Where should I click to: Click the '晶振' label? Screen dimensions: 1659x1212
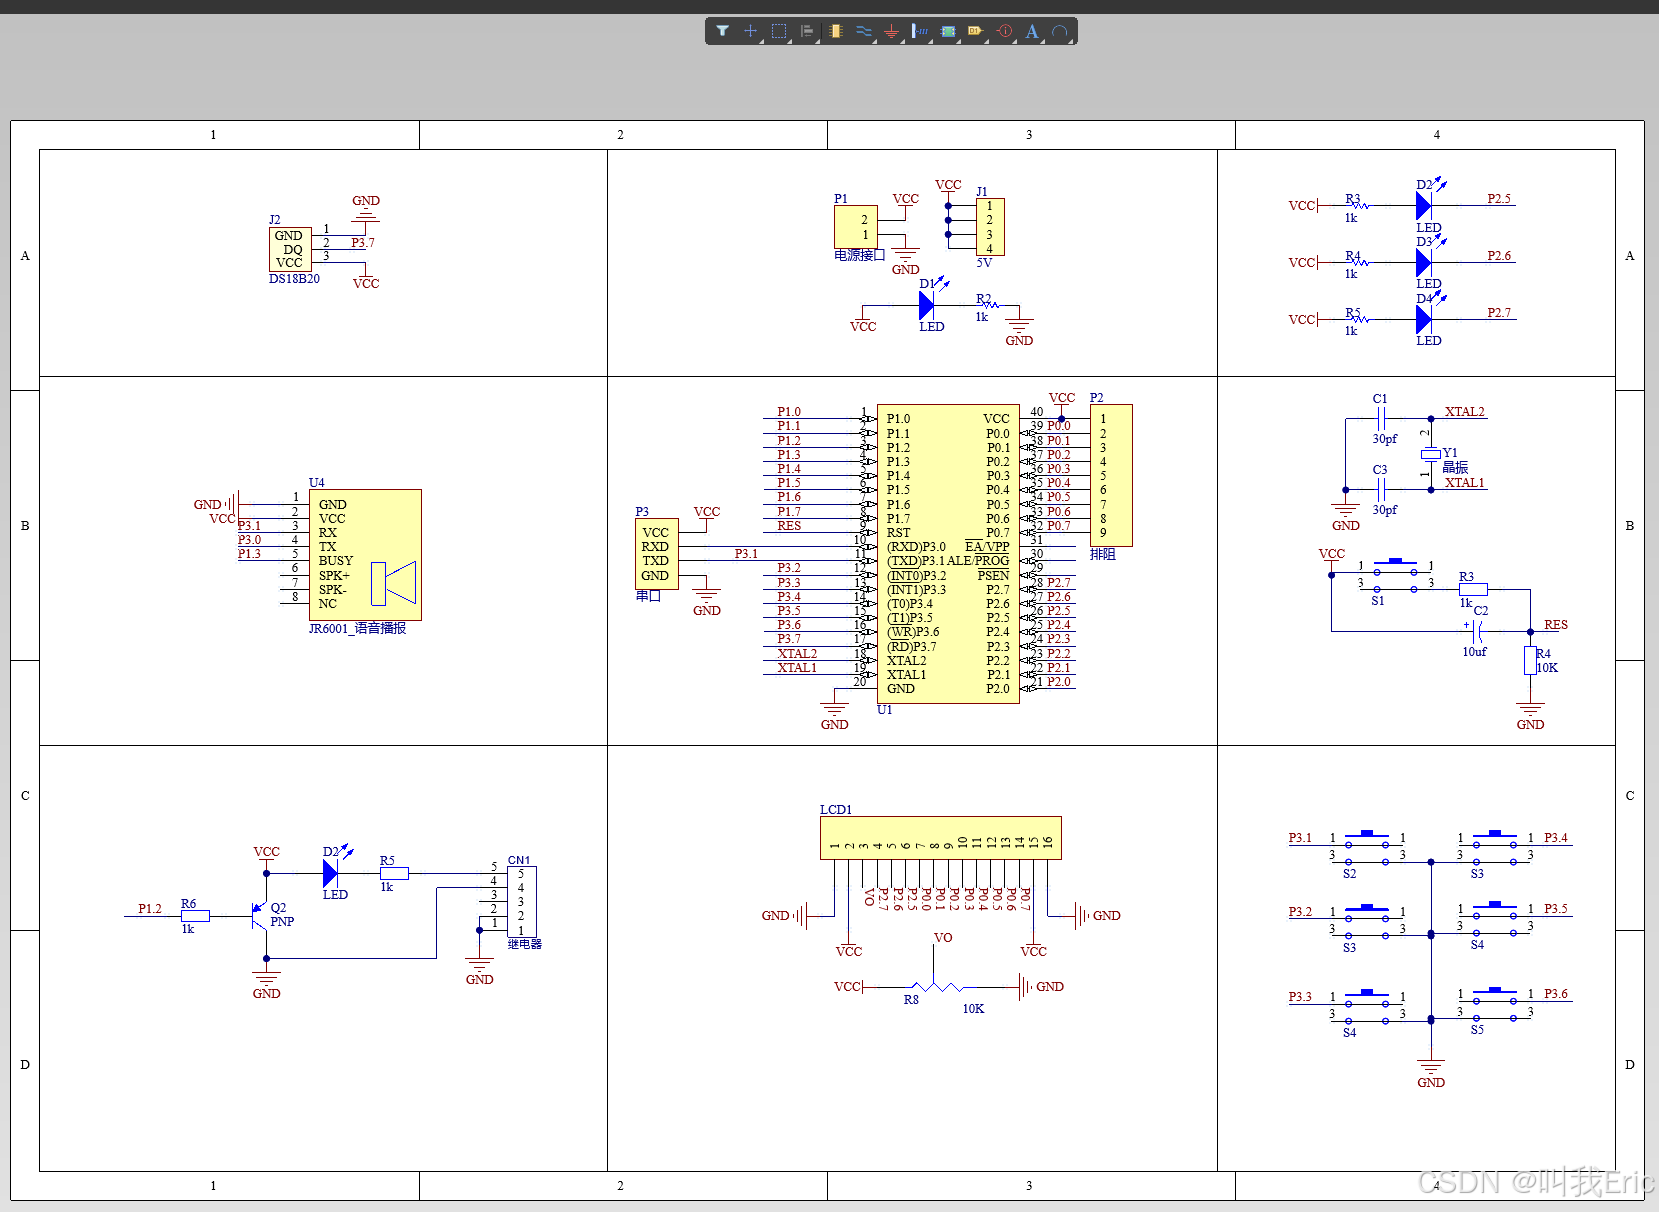[x=1455, y=468]
